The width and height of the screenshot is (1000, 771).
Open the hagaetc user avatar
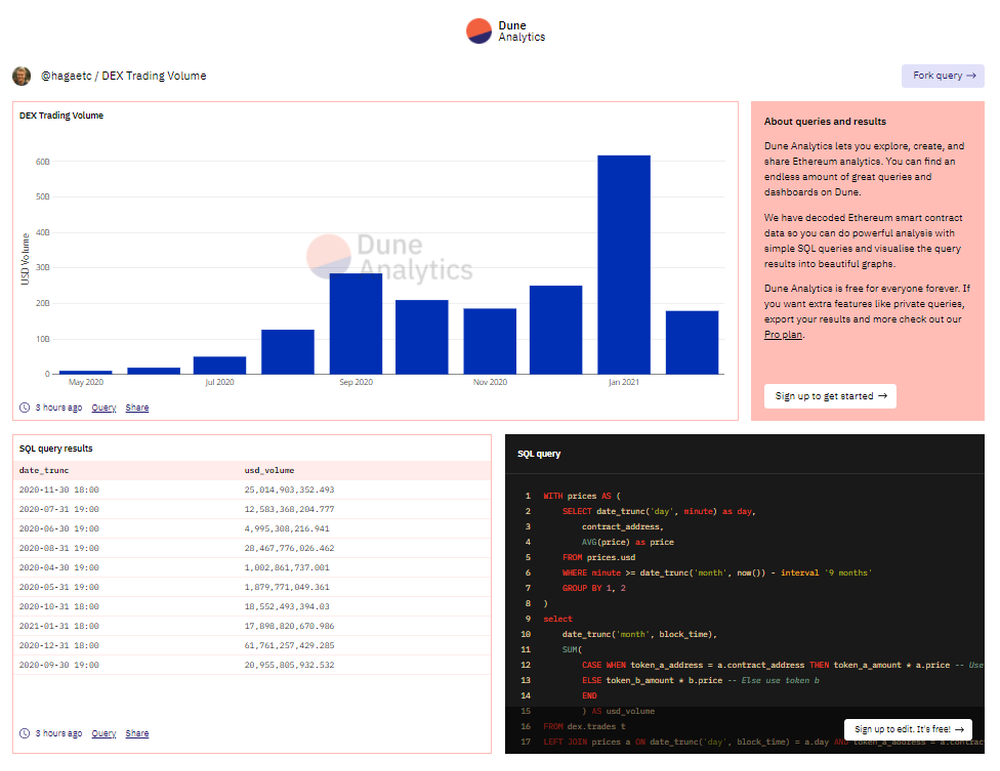[x=22, y=76]
